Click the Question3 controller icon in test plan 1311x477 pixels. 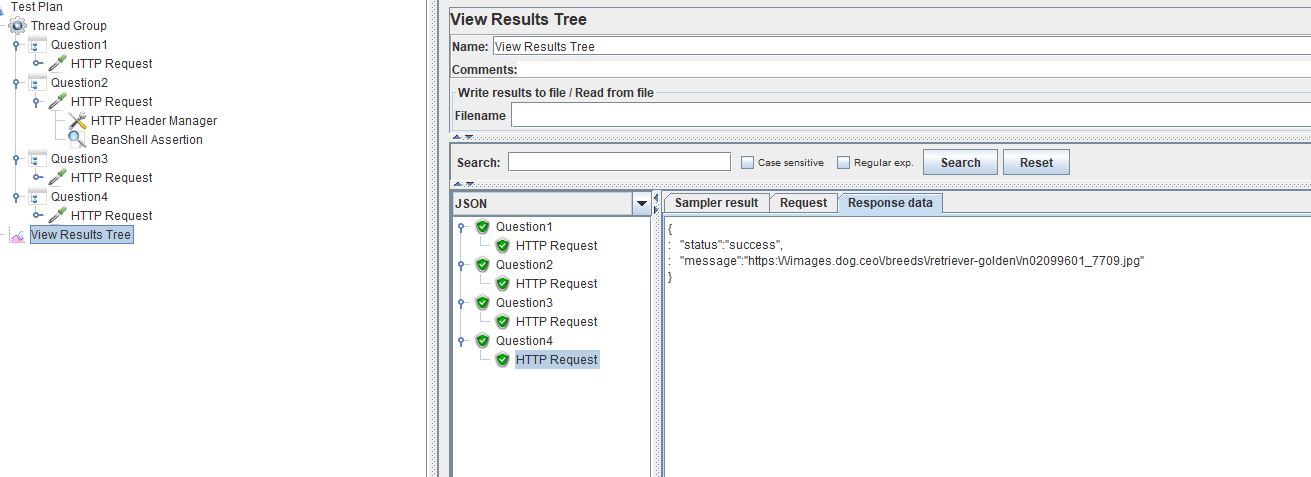[38, 159]
